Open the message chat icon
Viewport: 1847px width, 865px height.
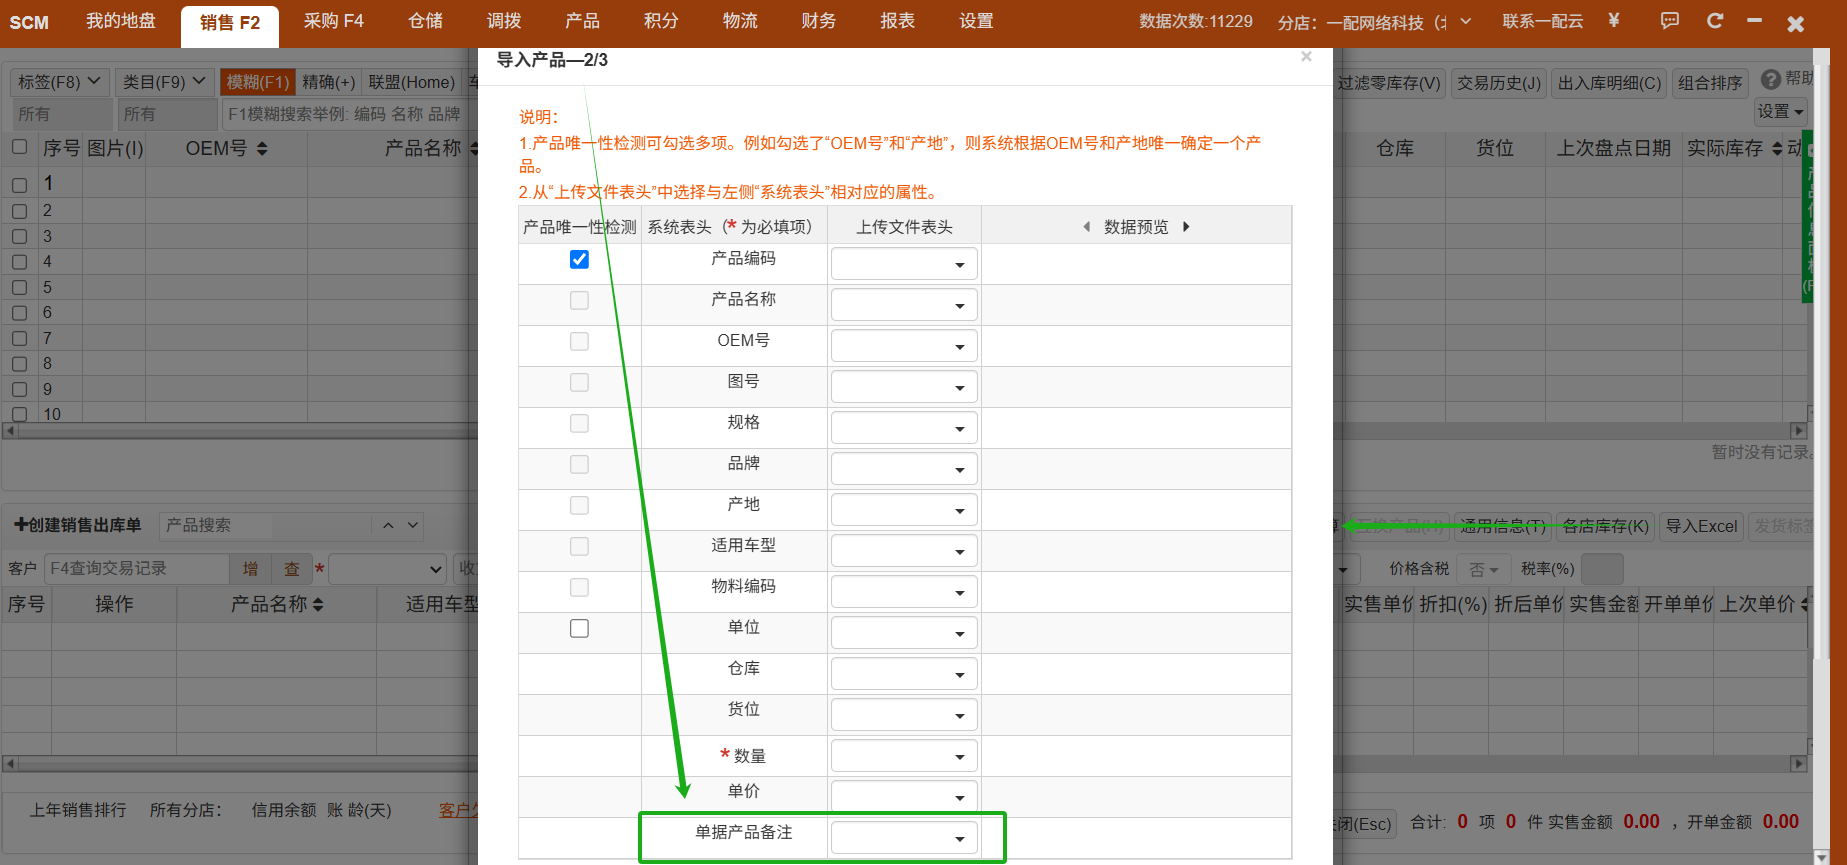coord(1669,20)
